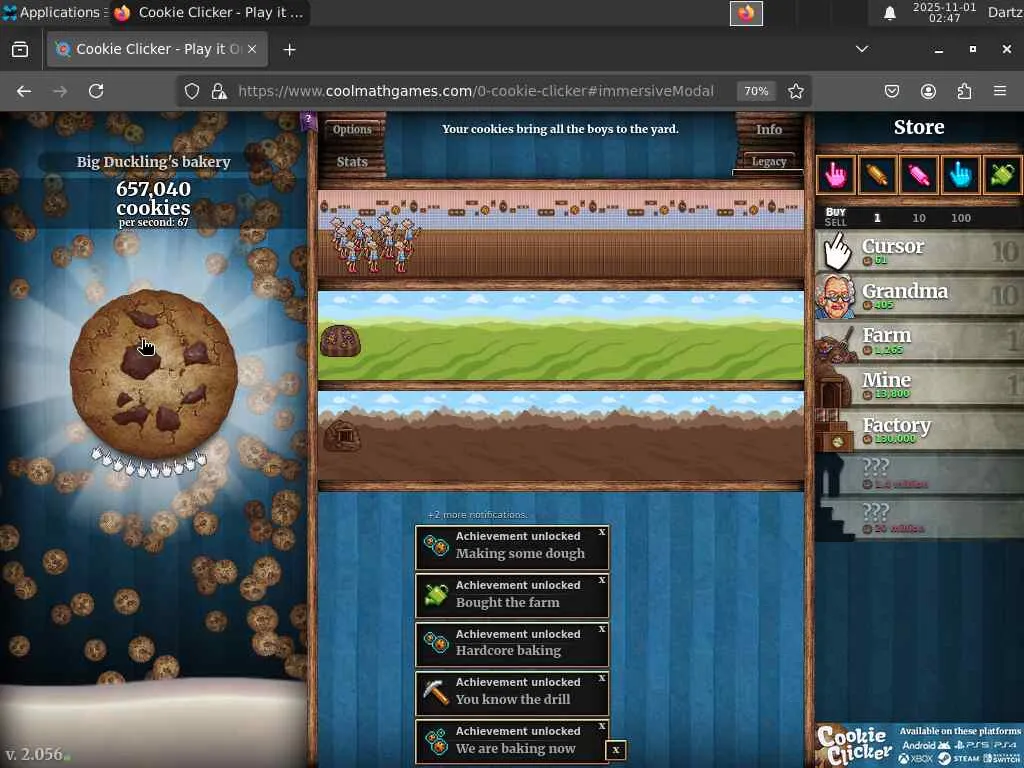Open You know the drill achievement
The image size is (1024, 768).
[512, 693]
